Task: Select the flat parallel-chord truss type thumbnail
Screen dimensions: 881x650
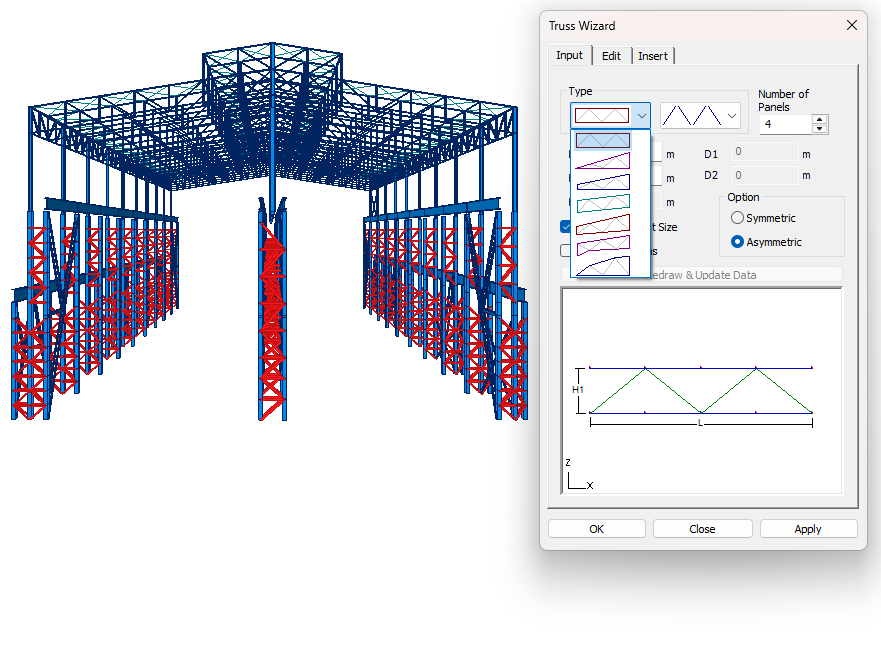Action: pyautogui.click(x=604, y=140)
